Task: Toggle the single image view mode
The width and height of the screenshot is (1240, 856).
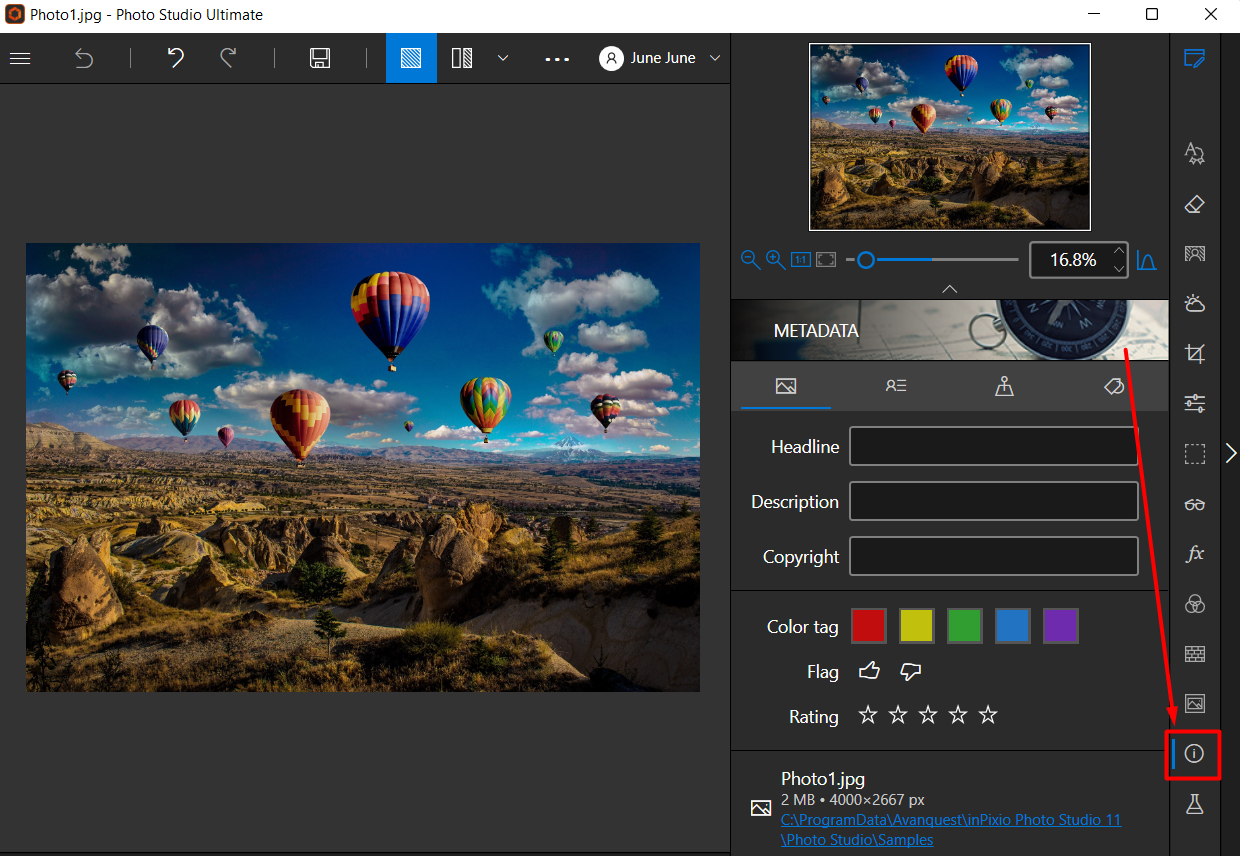Action: click(411, 58)
